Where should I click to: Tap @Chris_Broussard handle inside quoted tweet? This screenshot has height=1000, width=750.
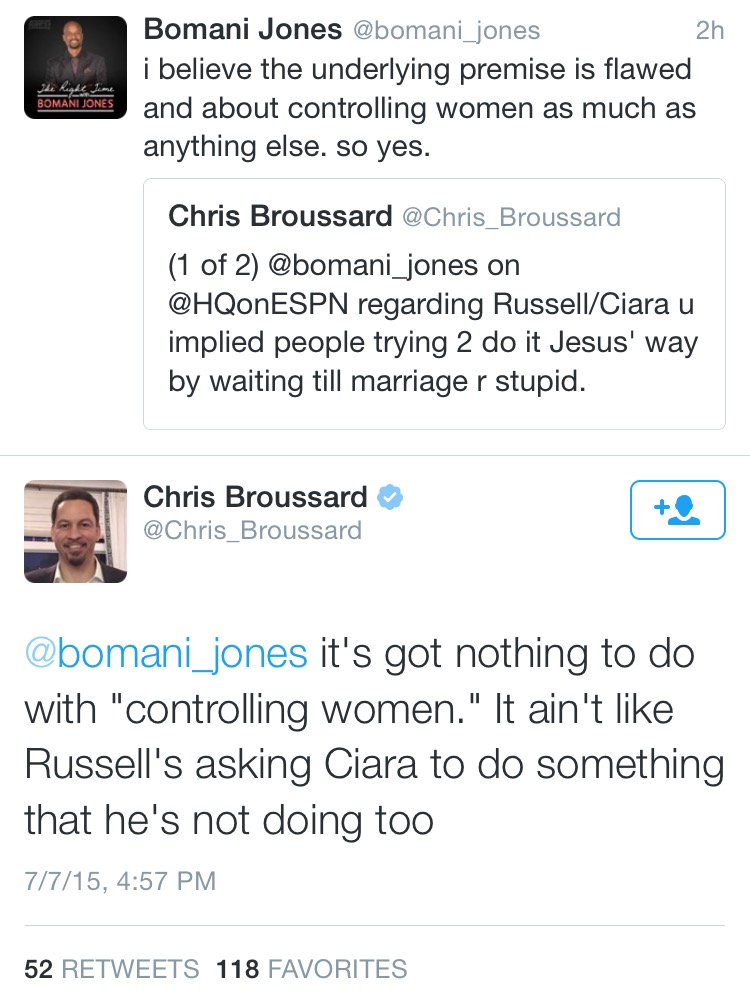tap(511, 217)
